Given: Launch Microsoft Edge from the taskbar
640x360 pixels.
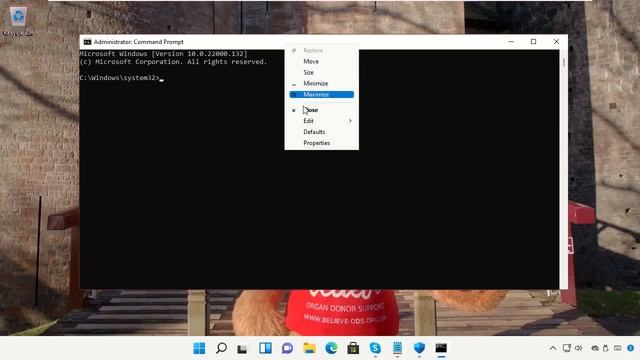Looking at the screenshot, I should coord(331,348).
